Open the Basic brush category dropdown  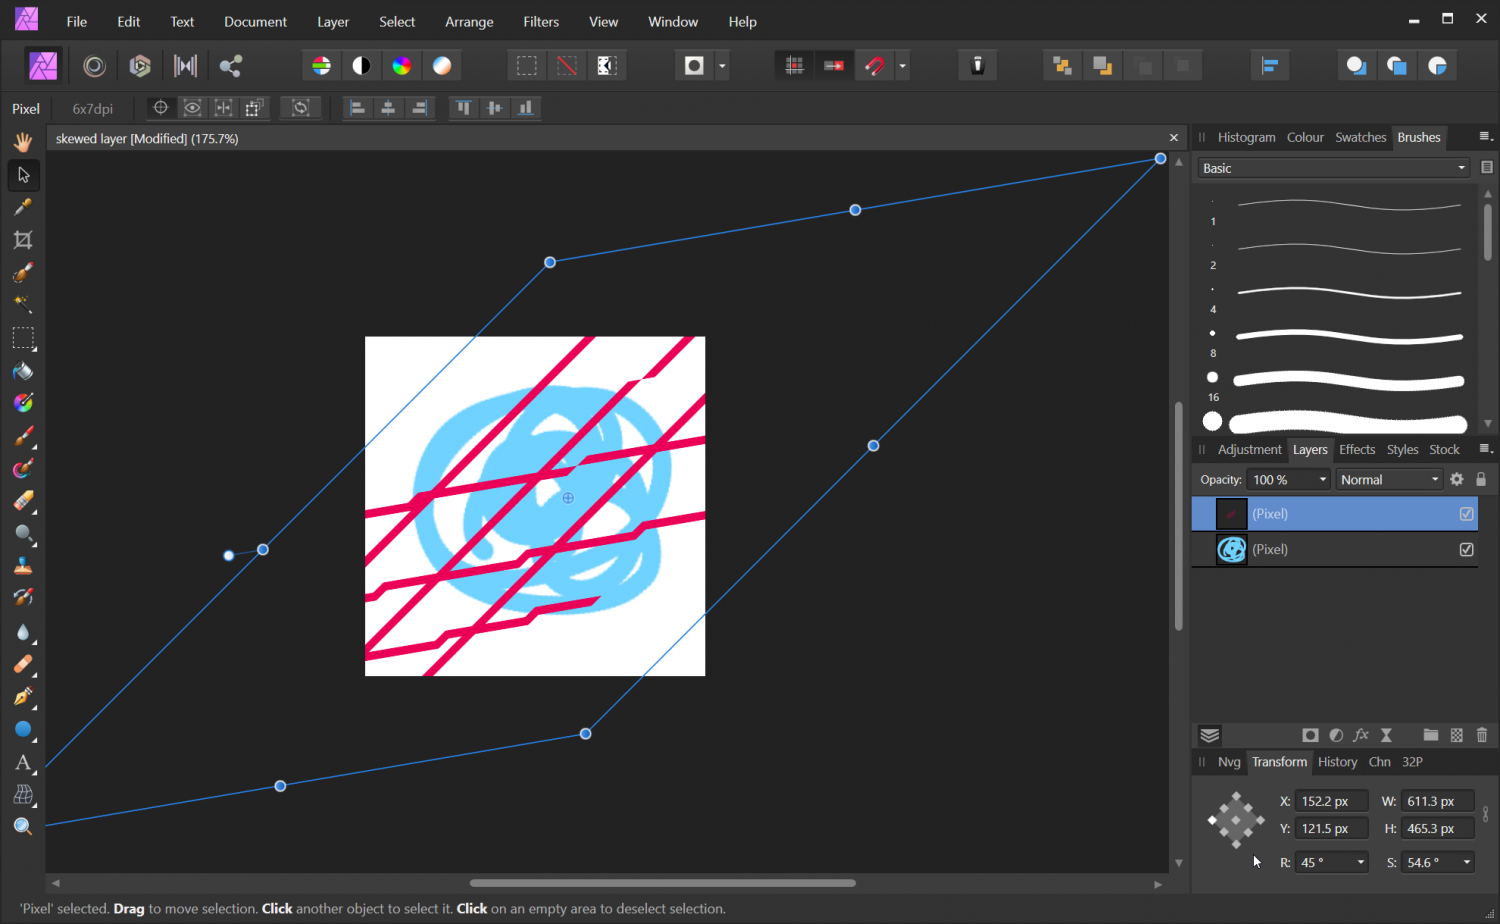[1334, 168]
